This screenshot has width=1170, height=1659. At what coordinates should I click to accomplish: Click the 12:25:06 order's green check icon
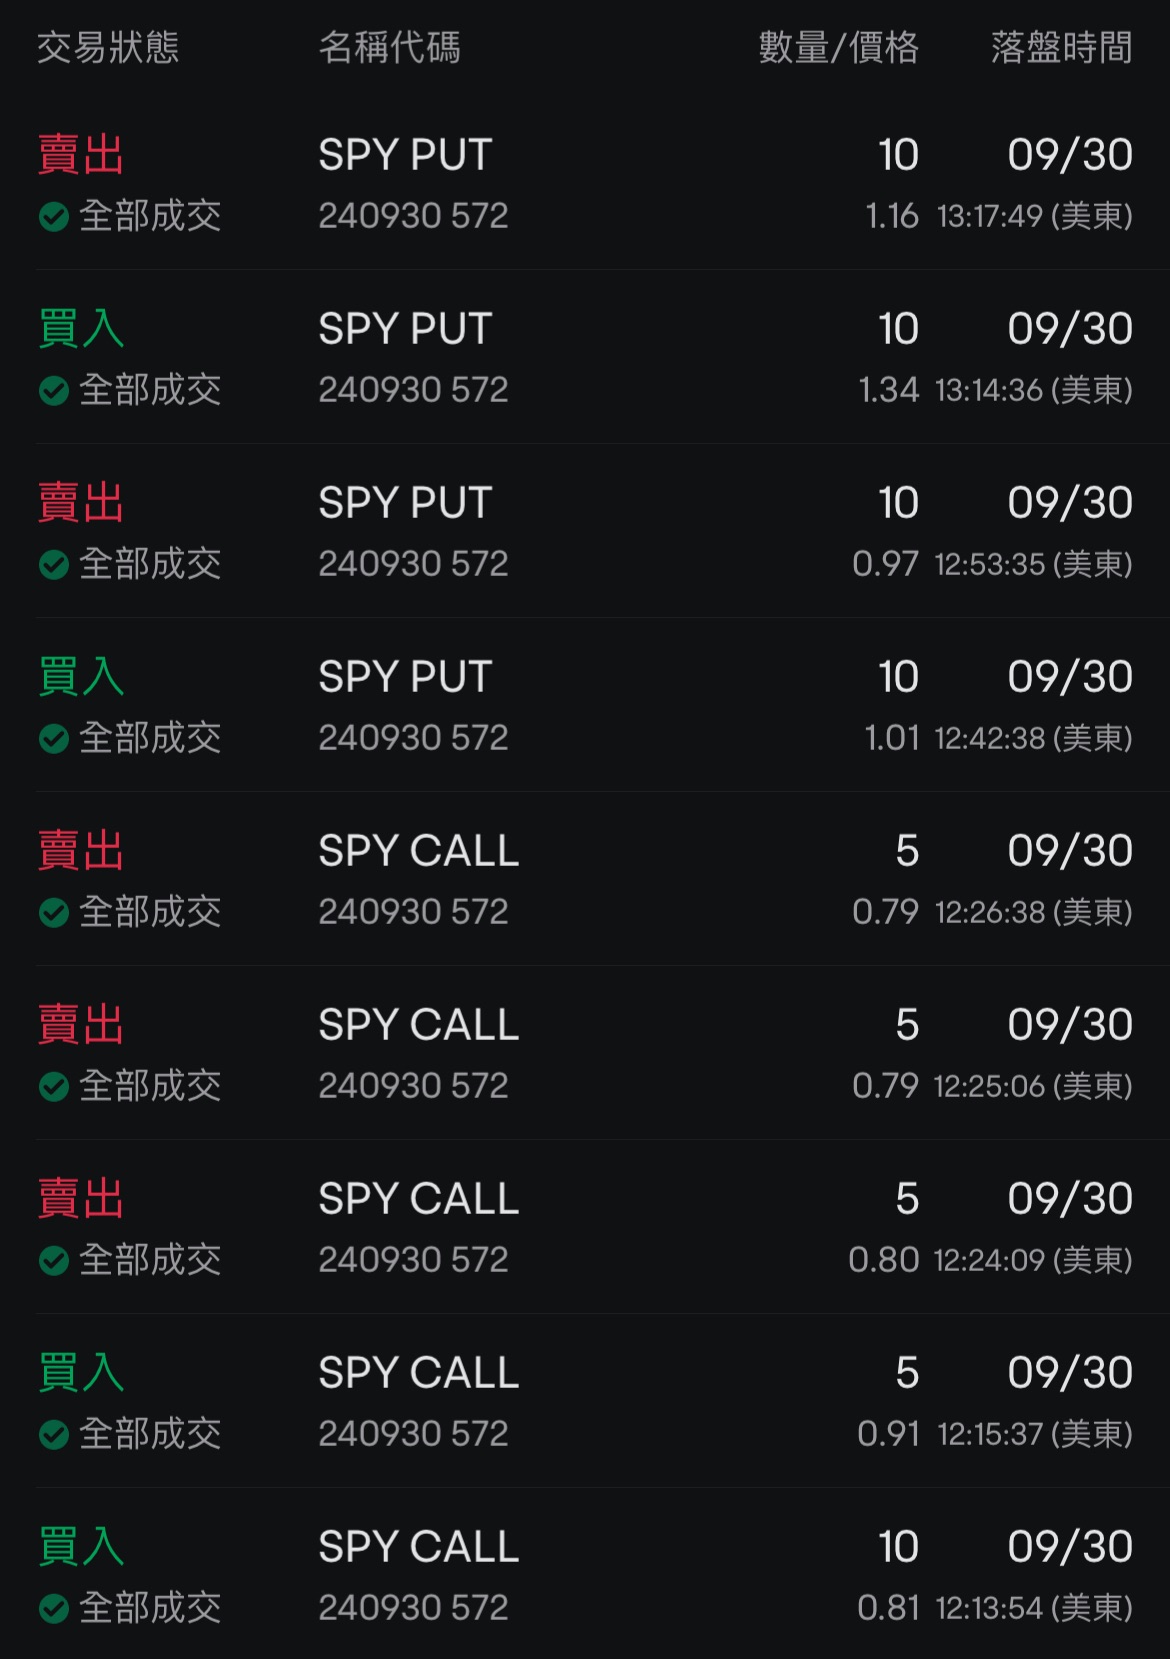click(x=54, y=1086)
